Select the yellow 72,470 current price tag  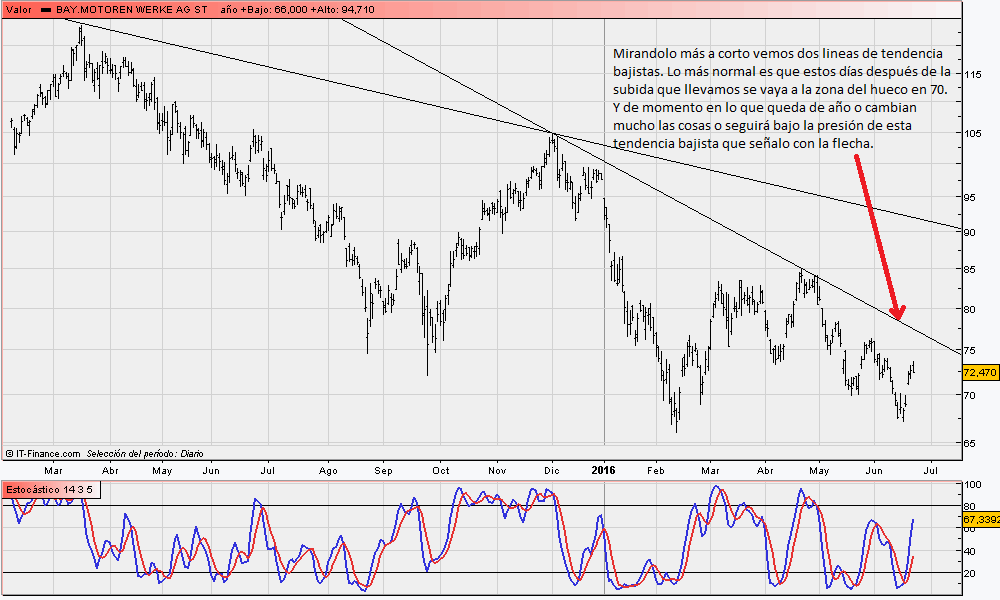[979, 372]
